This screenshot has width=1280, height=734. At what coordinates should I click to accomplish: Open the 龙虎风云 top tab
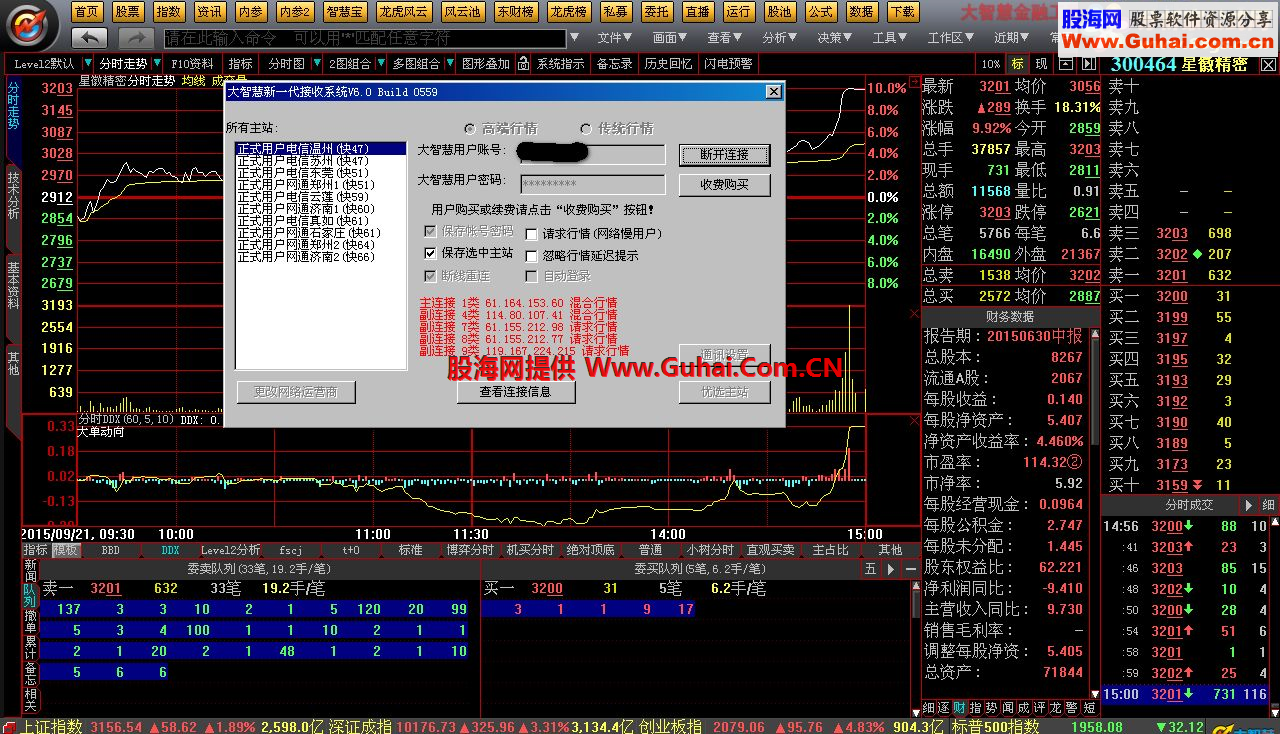tap(404, 12)
